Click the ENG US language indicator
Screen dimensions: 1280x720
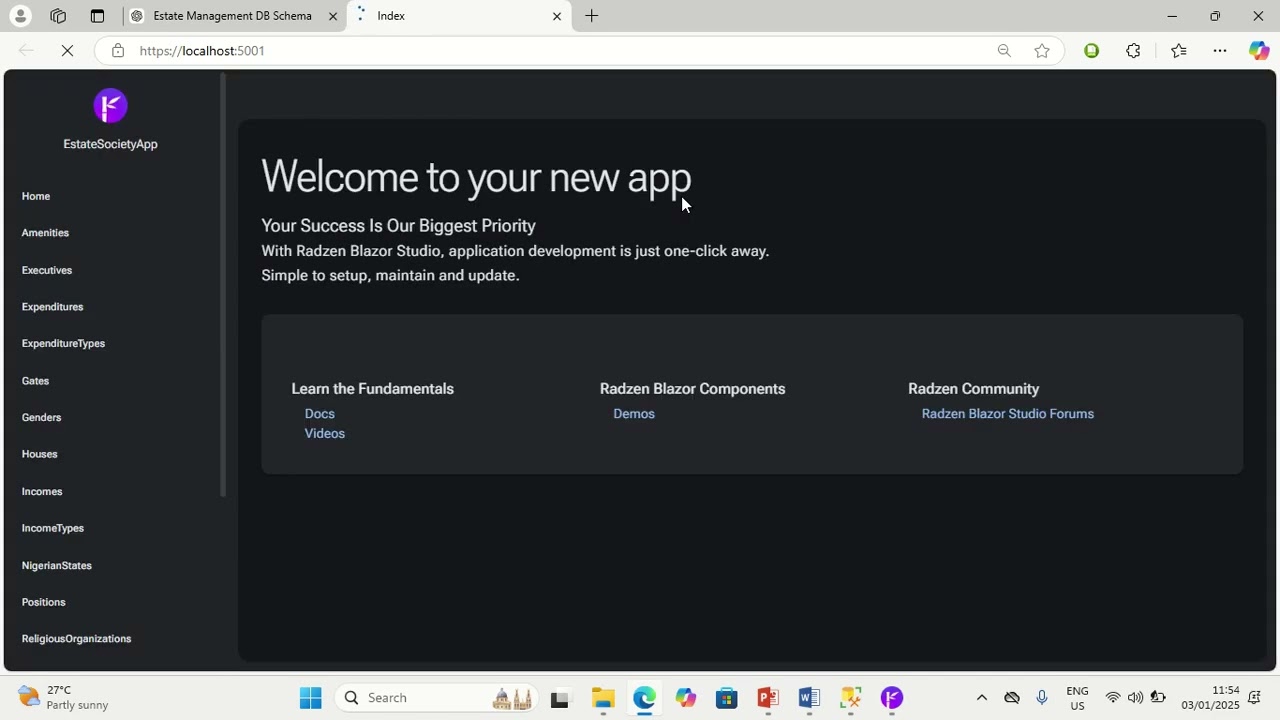pyautogui.click(x=1077, y=698)
